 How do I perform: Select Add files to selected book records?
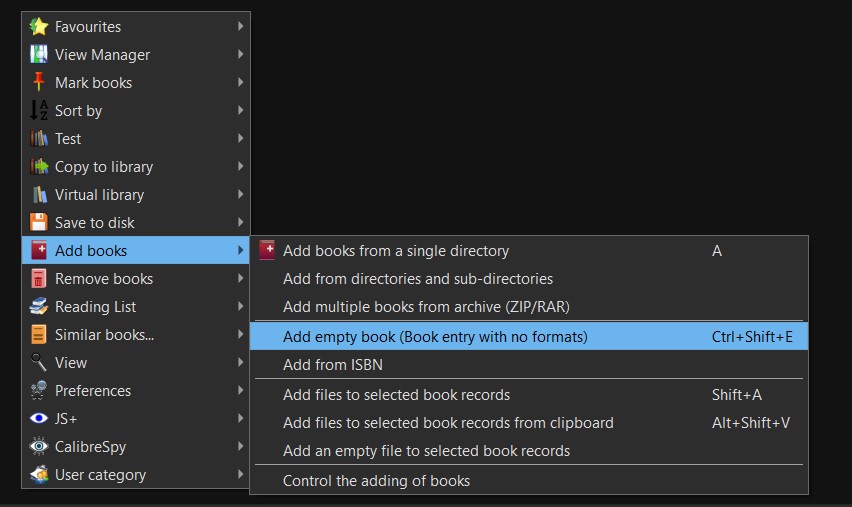click(396, 395)
